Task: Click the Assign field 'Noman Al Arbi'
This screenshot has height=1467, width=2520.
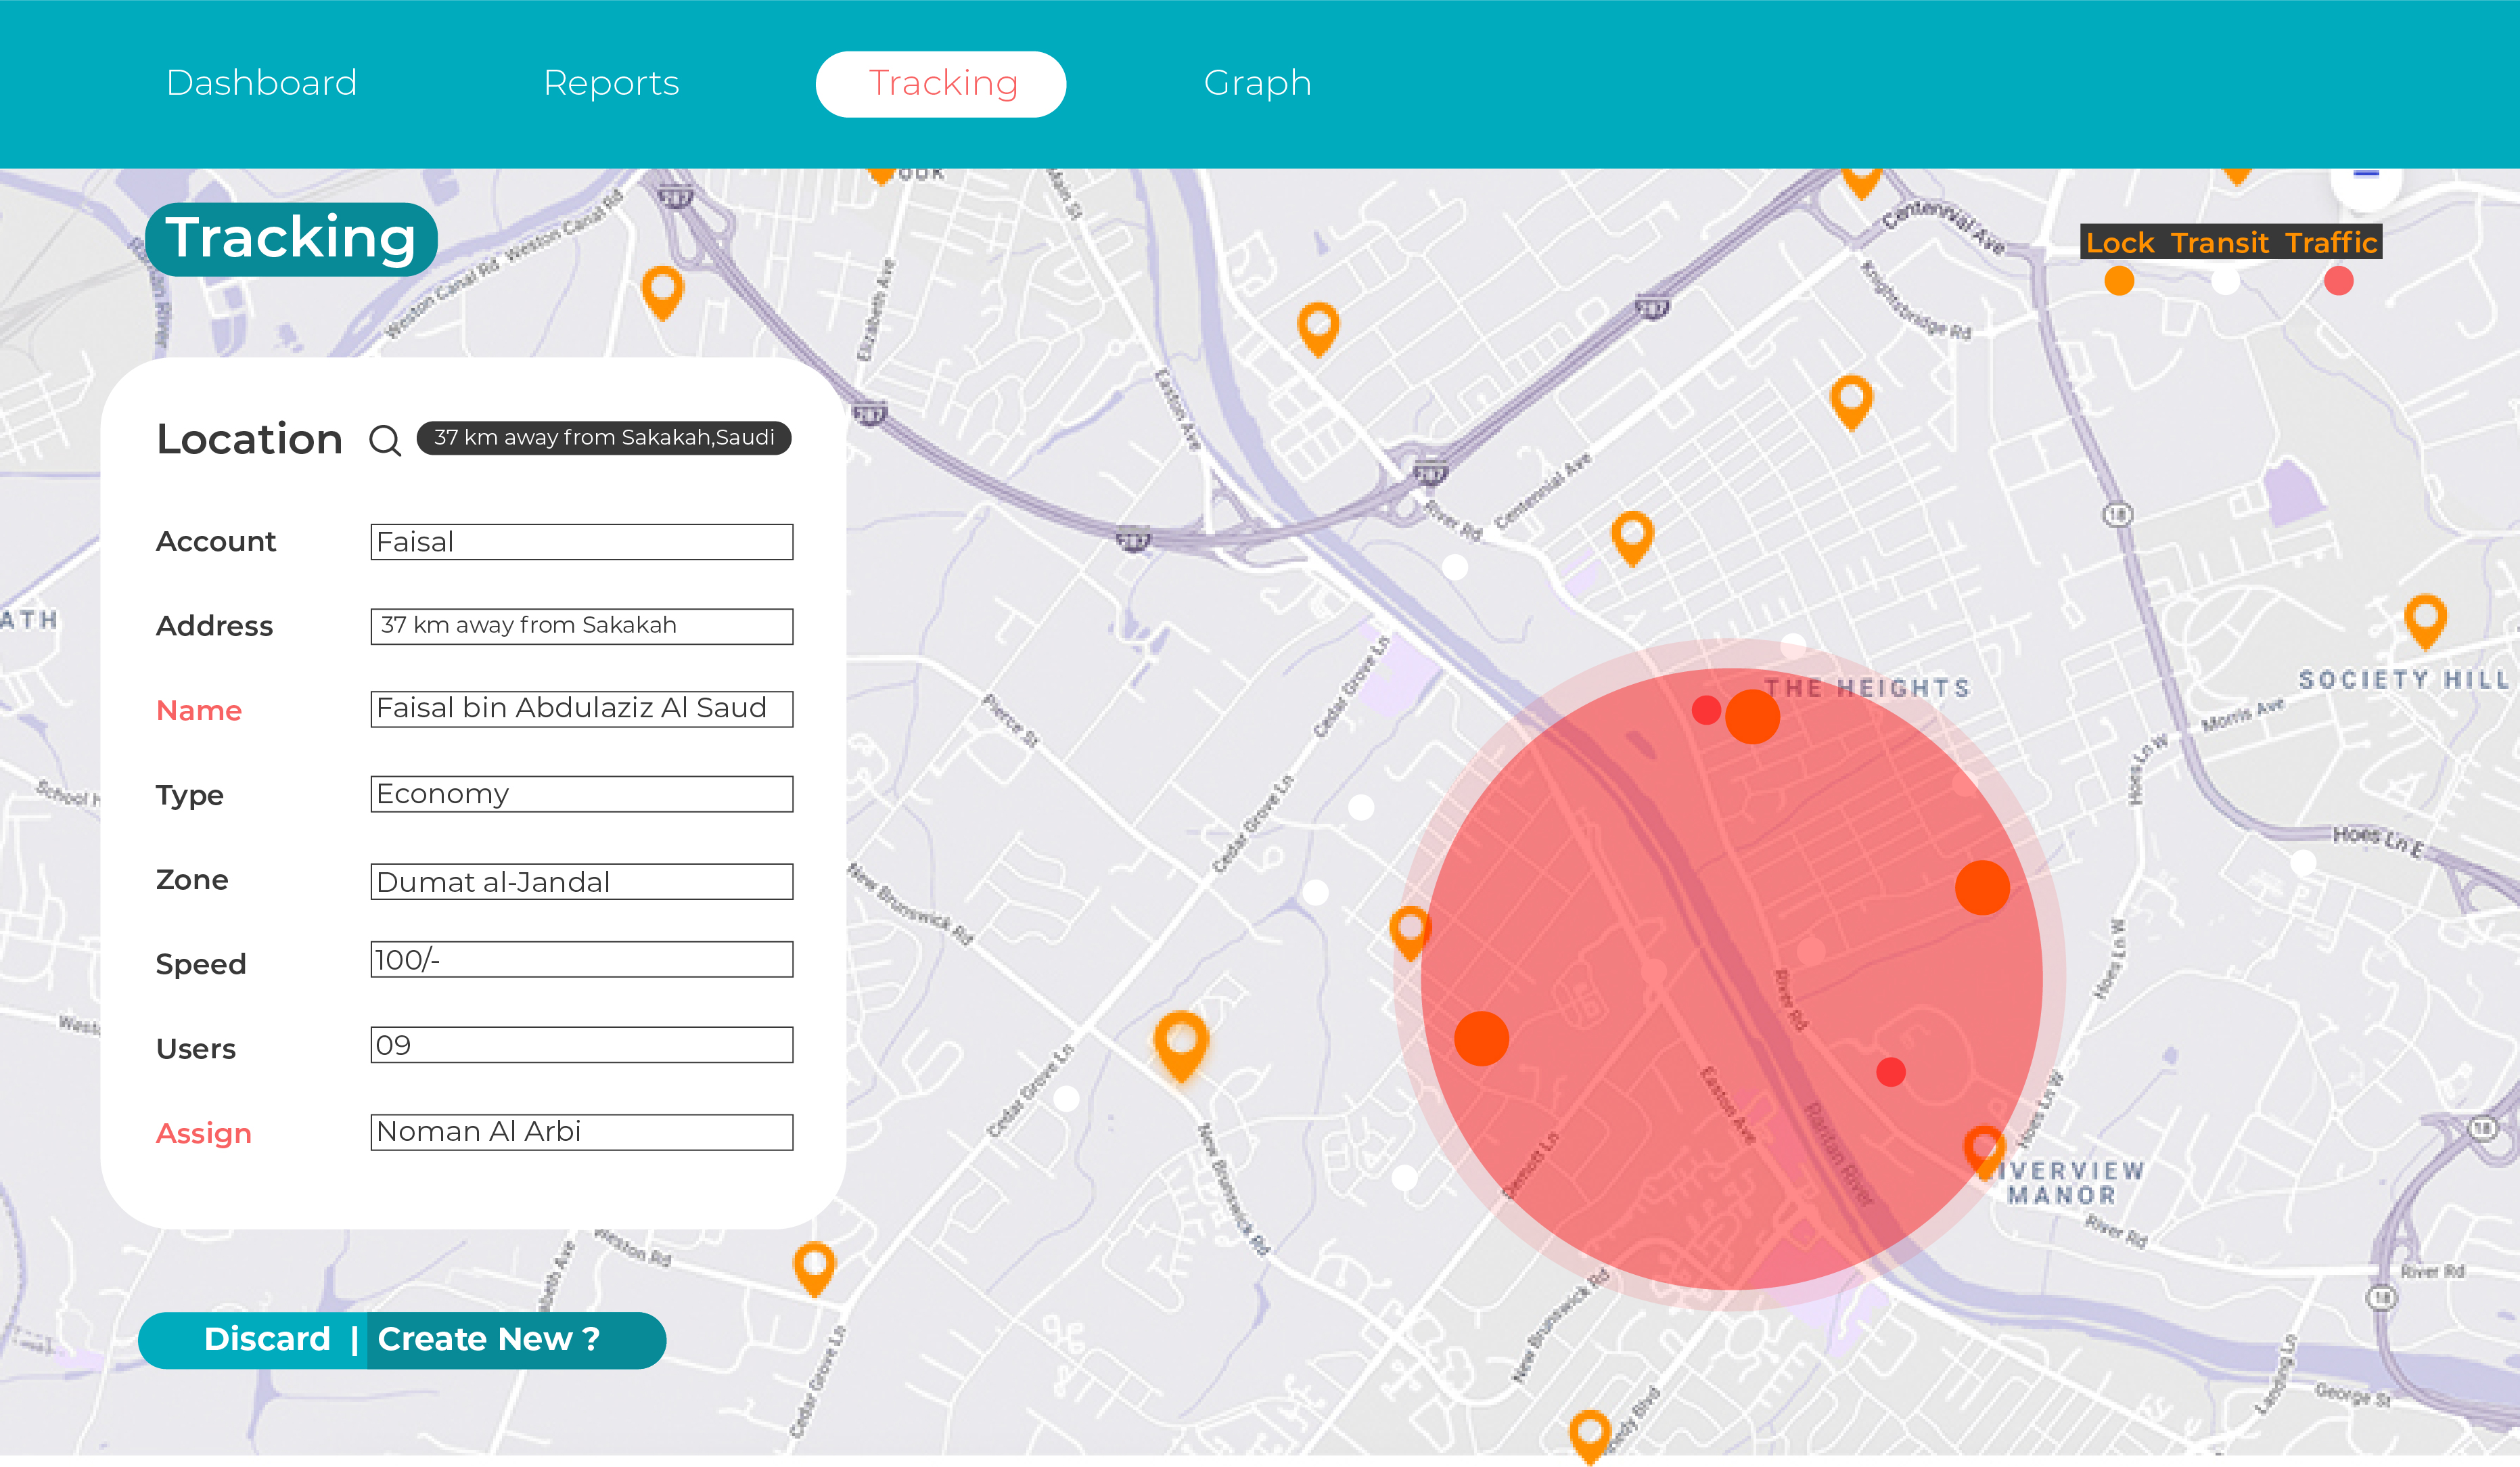Action: tap(582, 1132)
